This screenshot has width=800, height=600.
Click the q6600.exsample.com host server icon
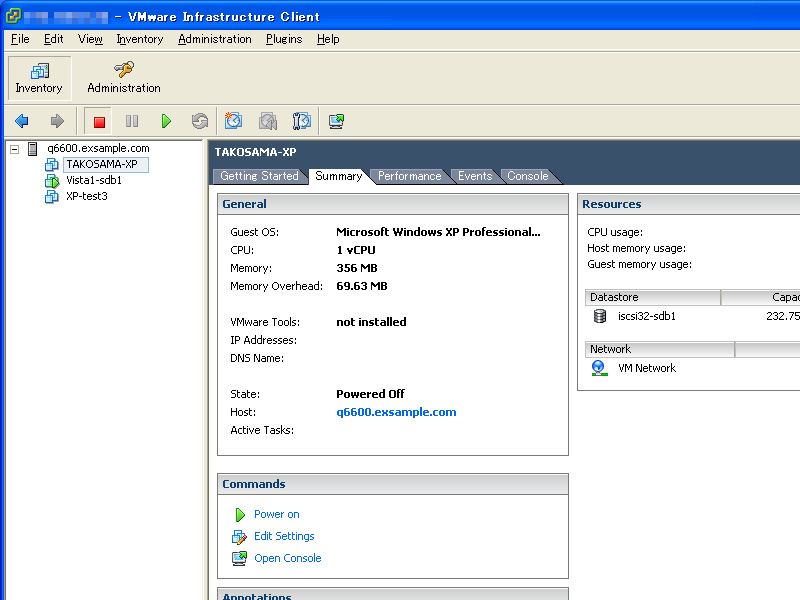pos(33,148)
